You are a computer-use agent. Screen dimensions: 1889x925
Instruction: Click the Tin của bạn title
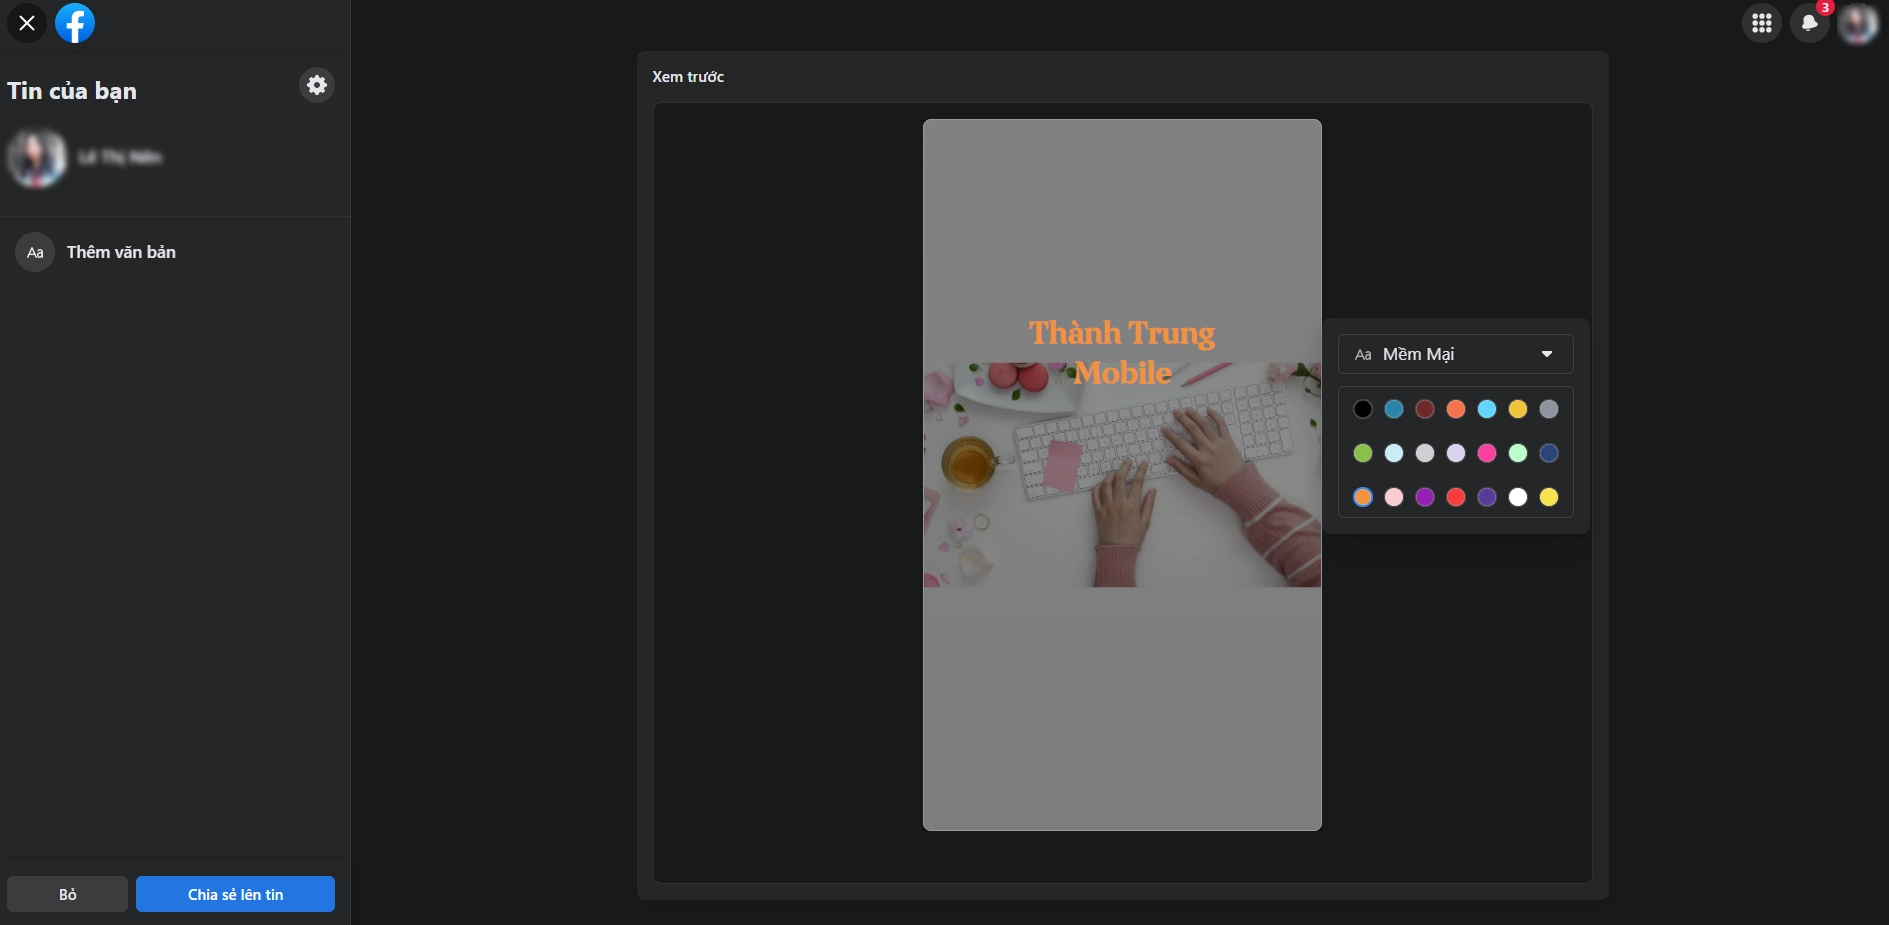[72, 91]
